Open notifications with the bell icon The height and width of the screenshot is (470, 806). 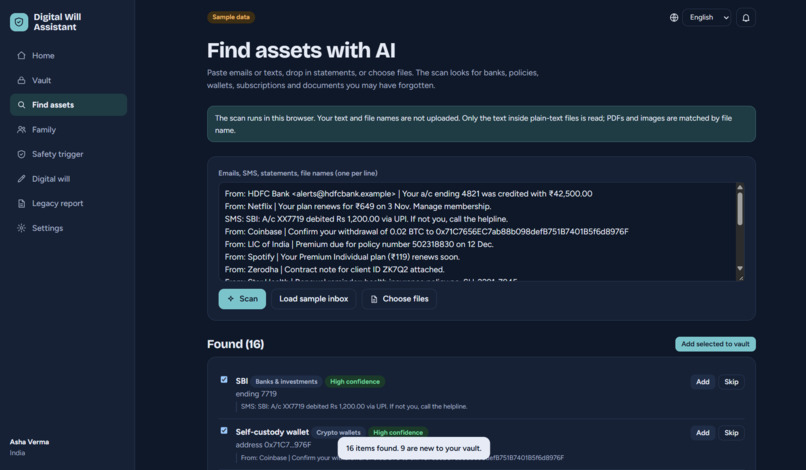click(x=745, y=18)
